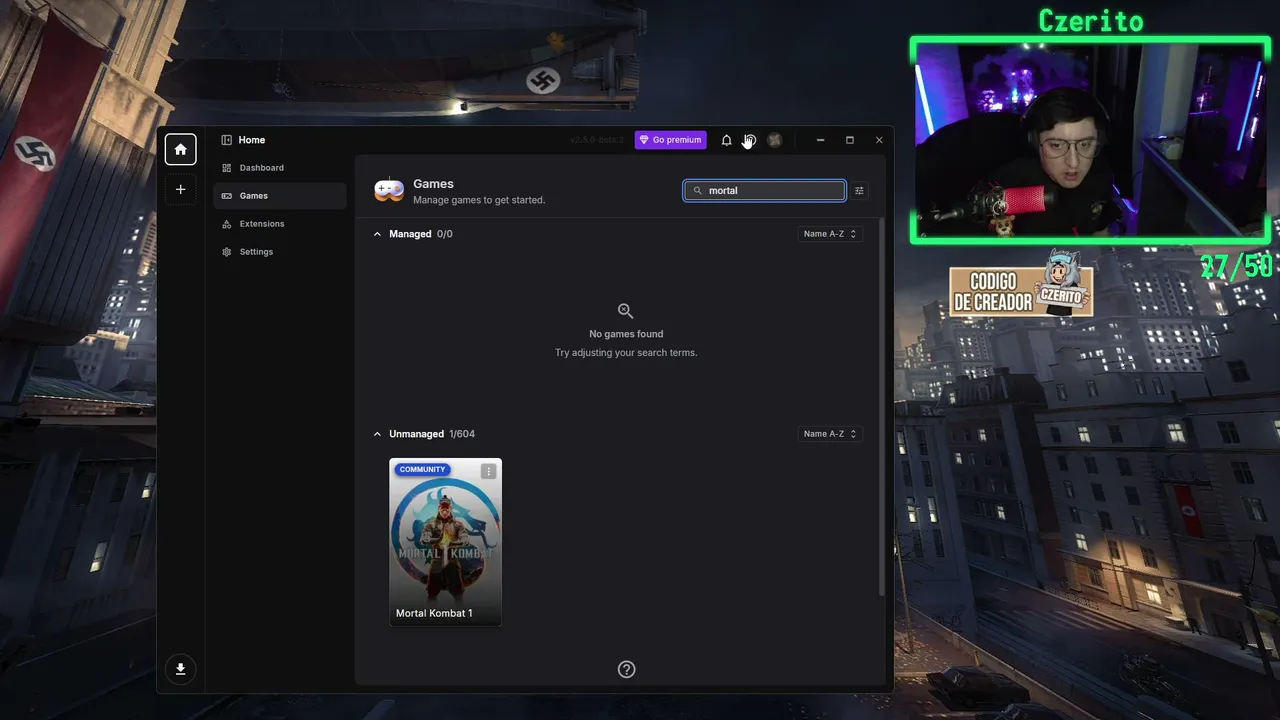Open the Unmanaged Name A-Z sort dropdown
Image resolution: width=1280 pixels, height=720 pixels.
pos(830,434)
